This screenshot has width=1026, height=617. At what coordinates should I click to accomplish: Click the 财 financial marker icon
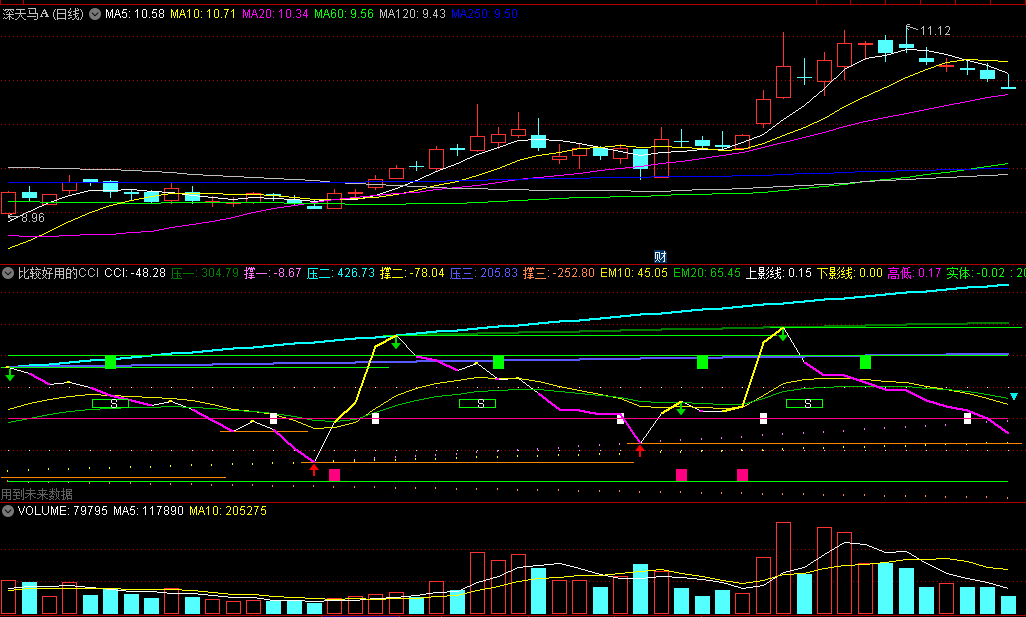(x=660, y=256)
